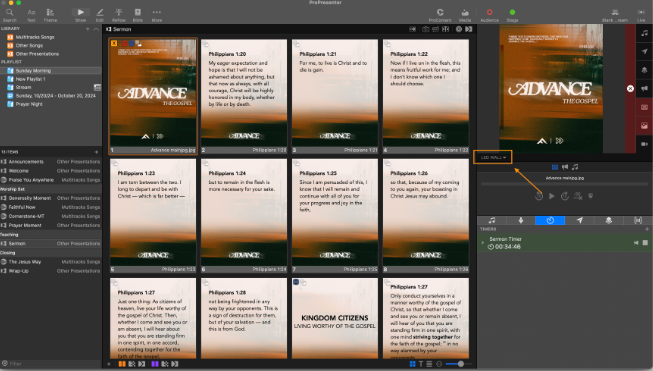The height and width of the screenshot is (371, 653).
Task: Click the media progress scrubber bar
Action: pyautogui.click(x=565, y=184)
